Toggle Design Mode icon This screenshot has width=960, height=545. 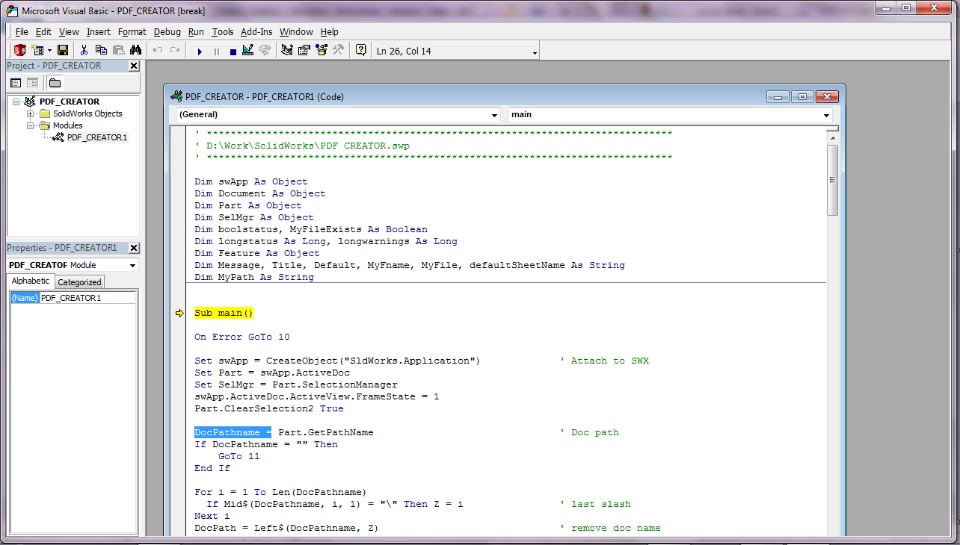248,50
